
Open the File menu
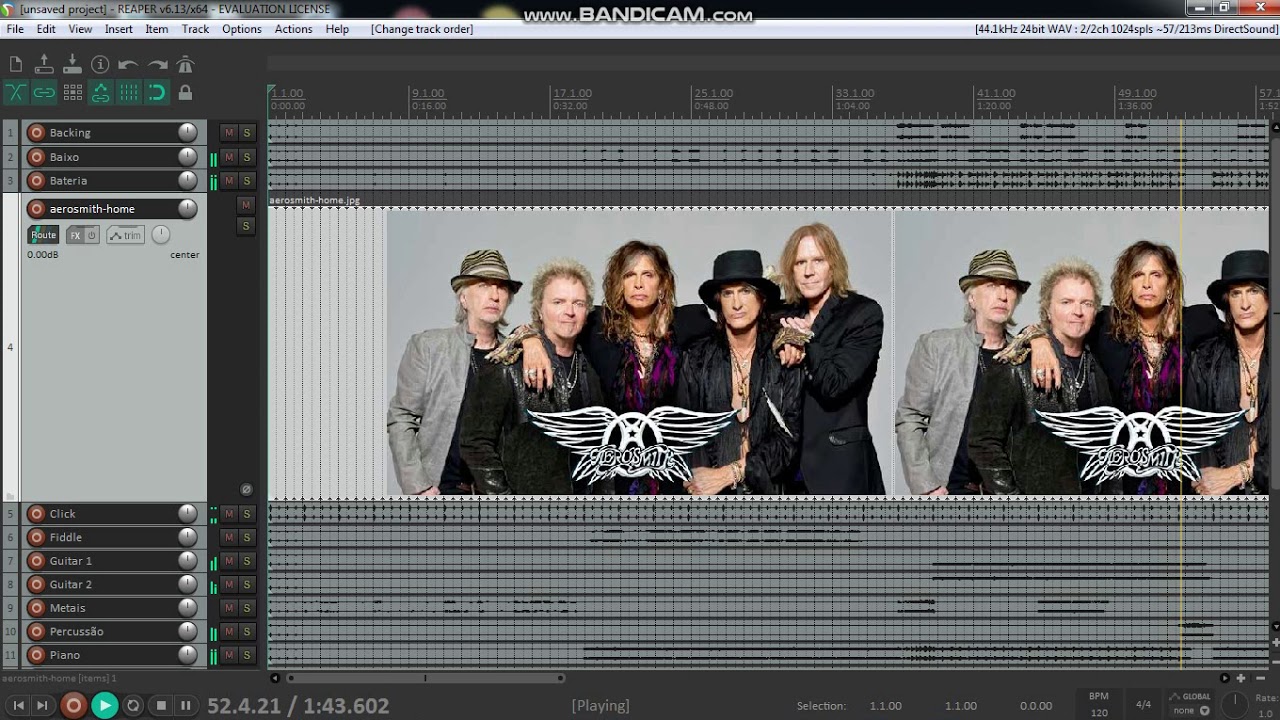pyautogui.click(x=15, y=29)
